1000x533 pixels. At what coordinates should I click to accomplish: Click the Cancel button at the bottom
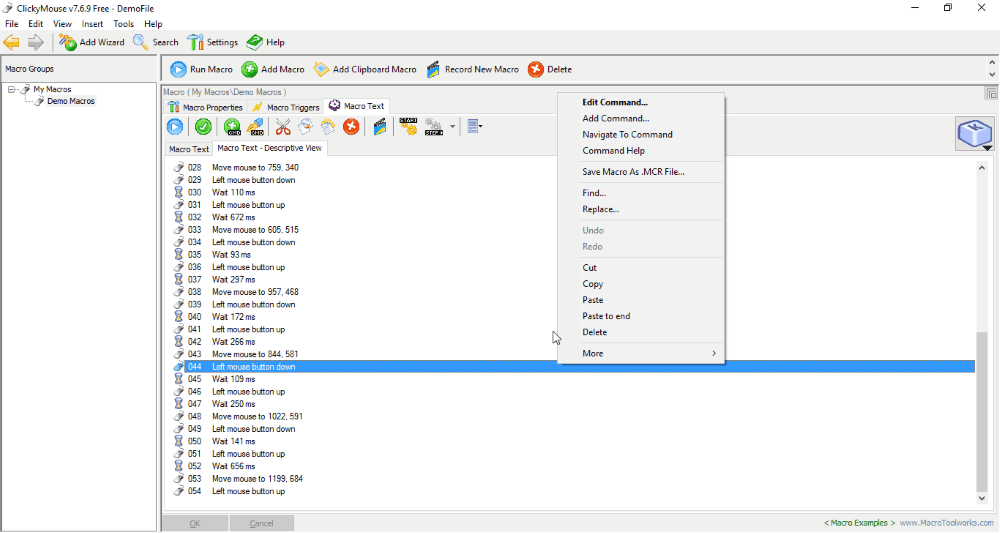pos(261,523)
